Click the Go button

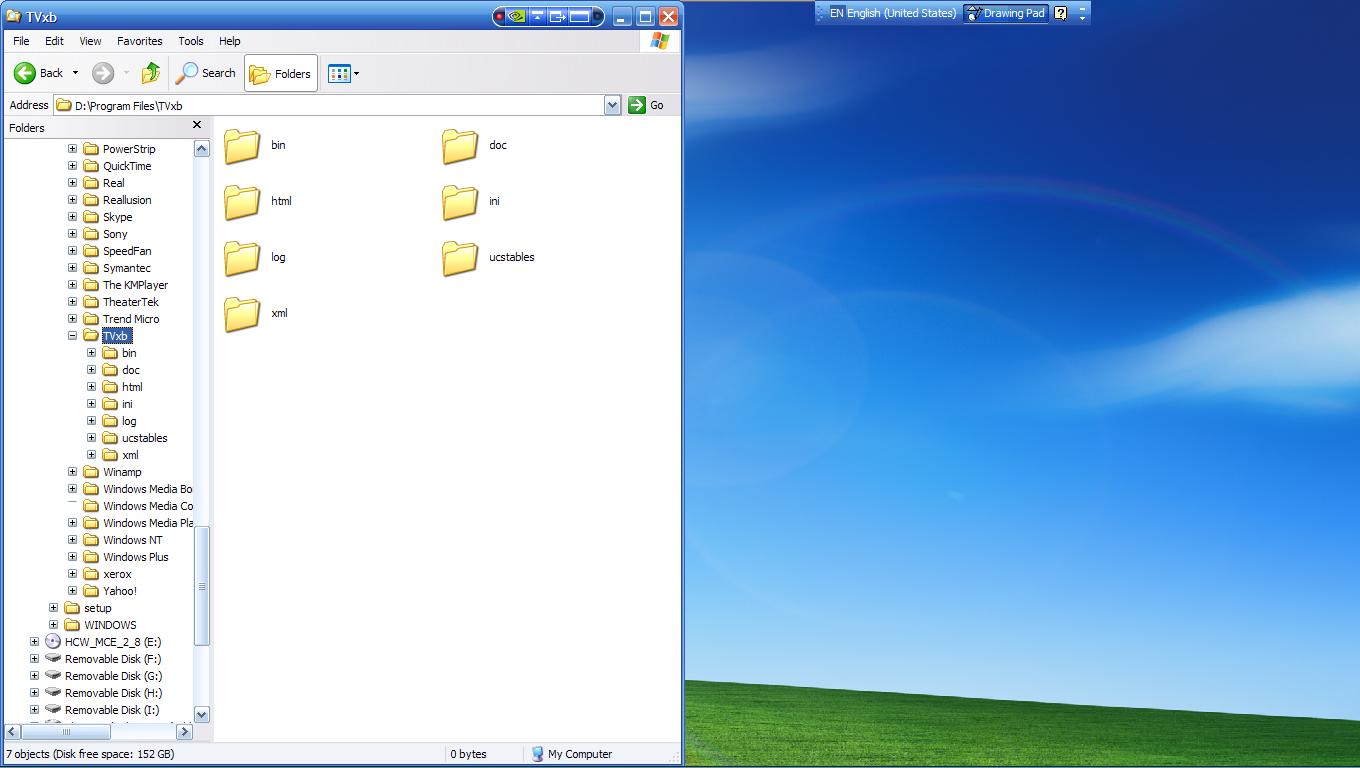tap(646, 105)
